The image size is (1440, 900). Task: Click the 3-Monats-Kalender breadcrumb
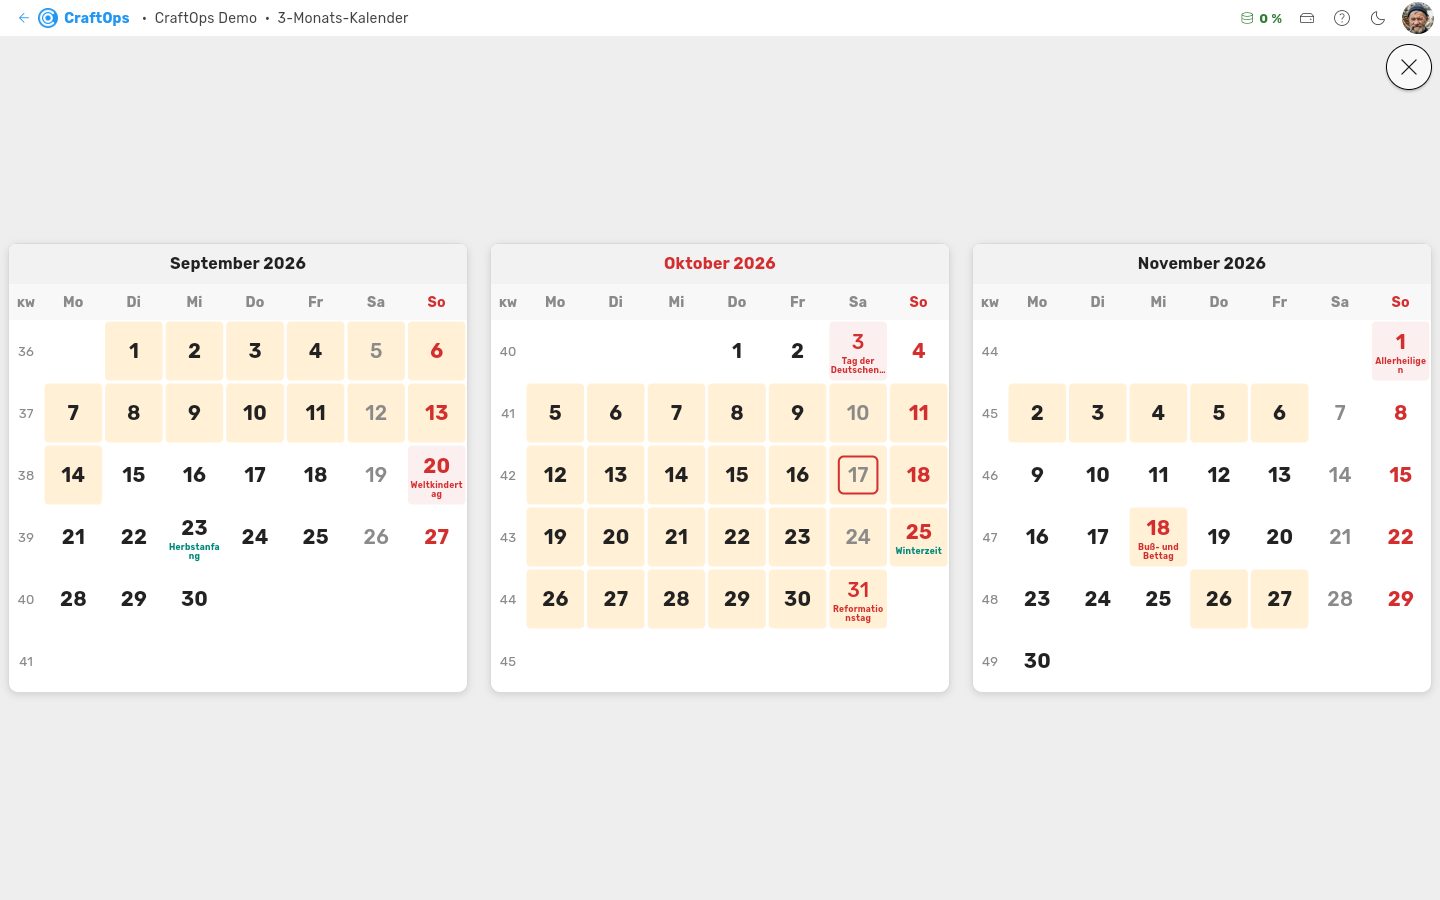pos(343,18)
